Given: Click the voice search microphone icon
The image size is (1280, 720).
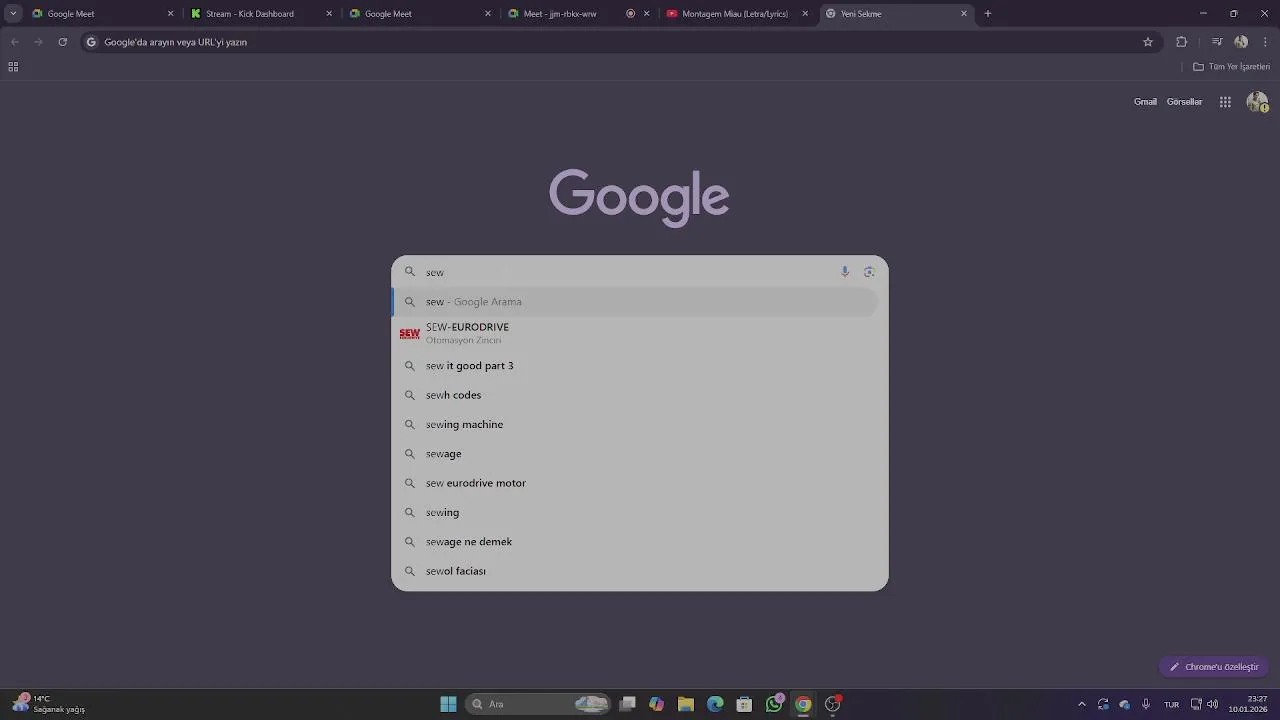Looking at the screenshot, I should pos(845,272).
